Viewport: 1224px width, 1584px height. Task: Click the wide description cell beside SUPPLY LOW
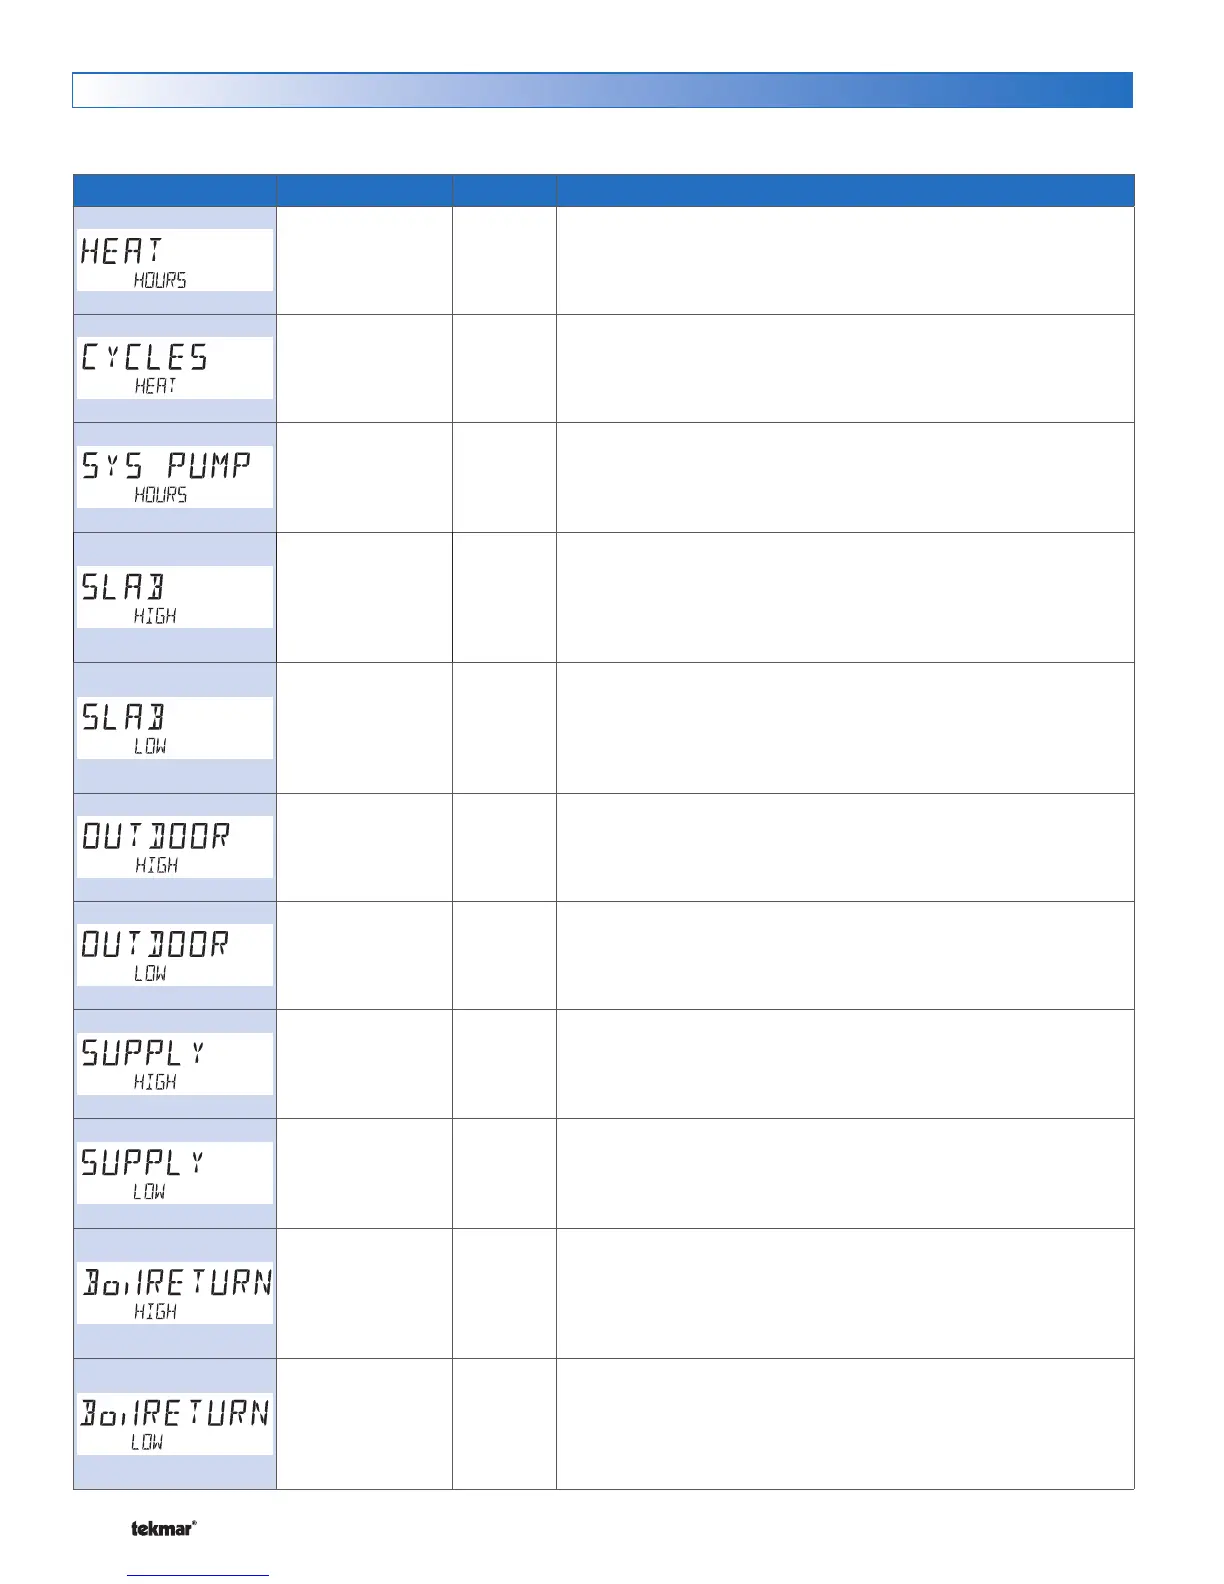pos(845,1173)
